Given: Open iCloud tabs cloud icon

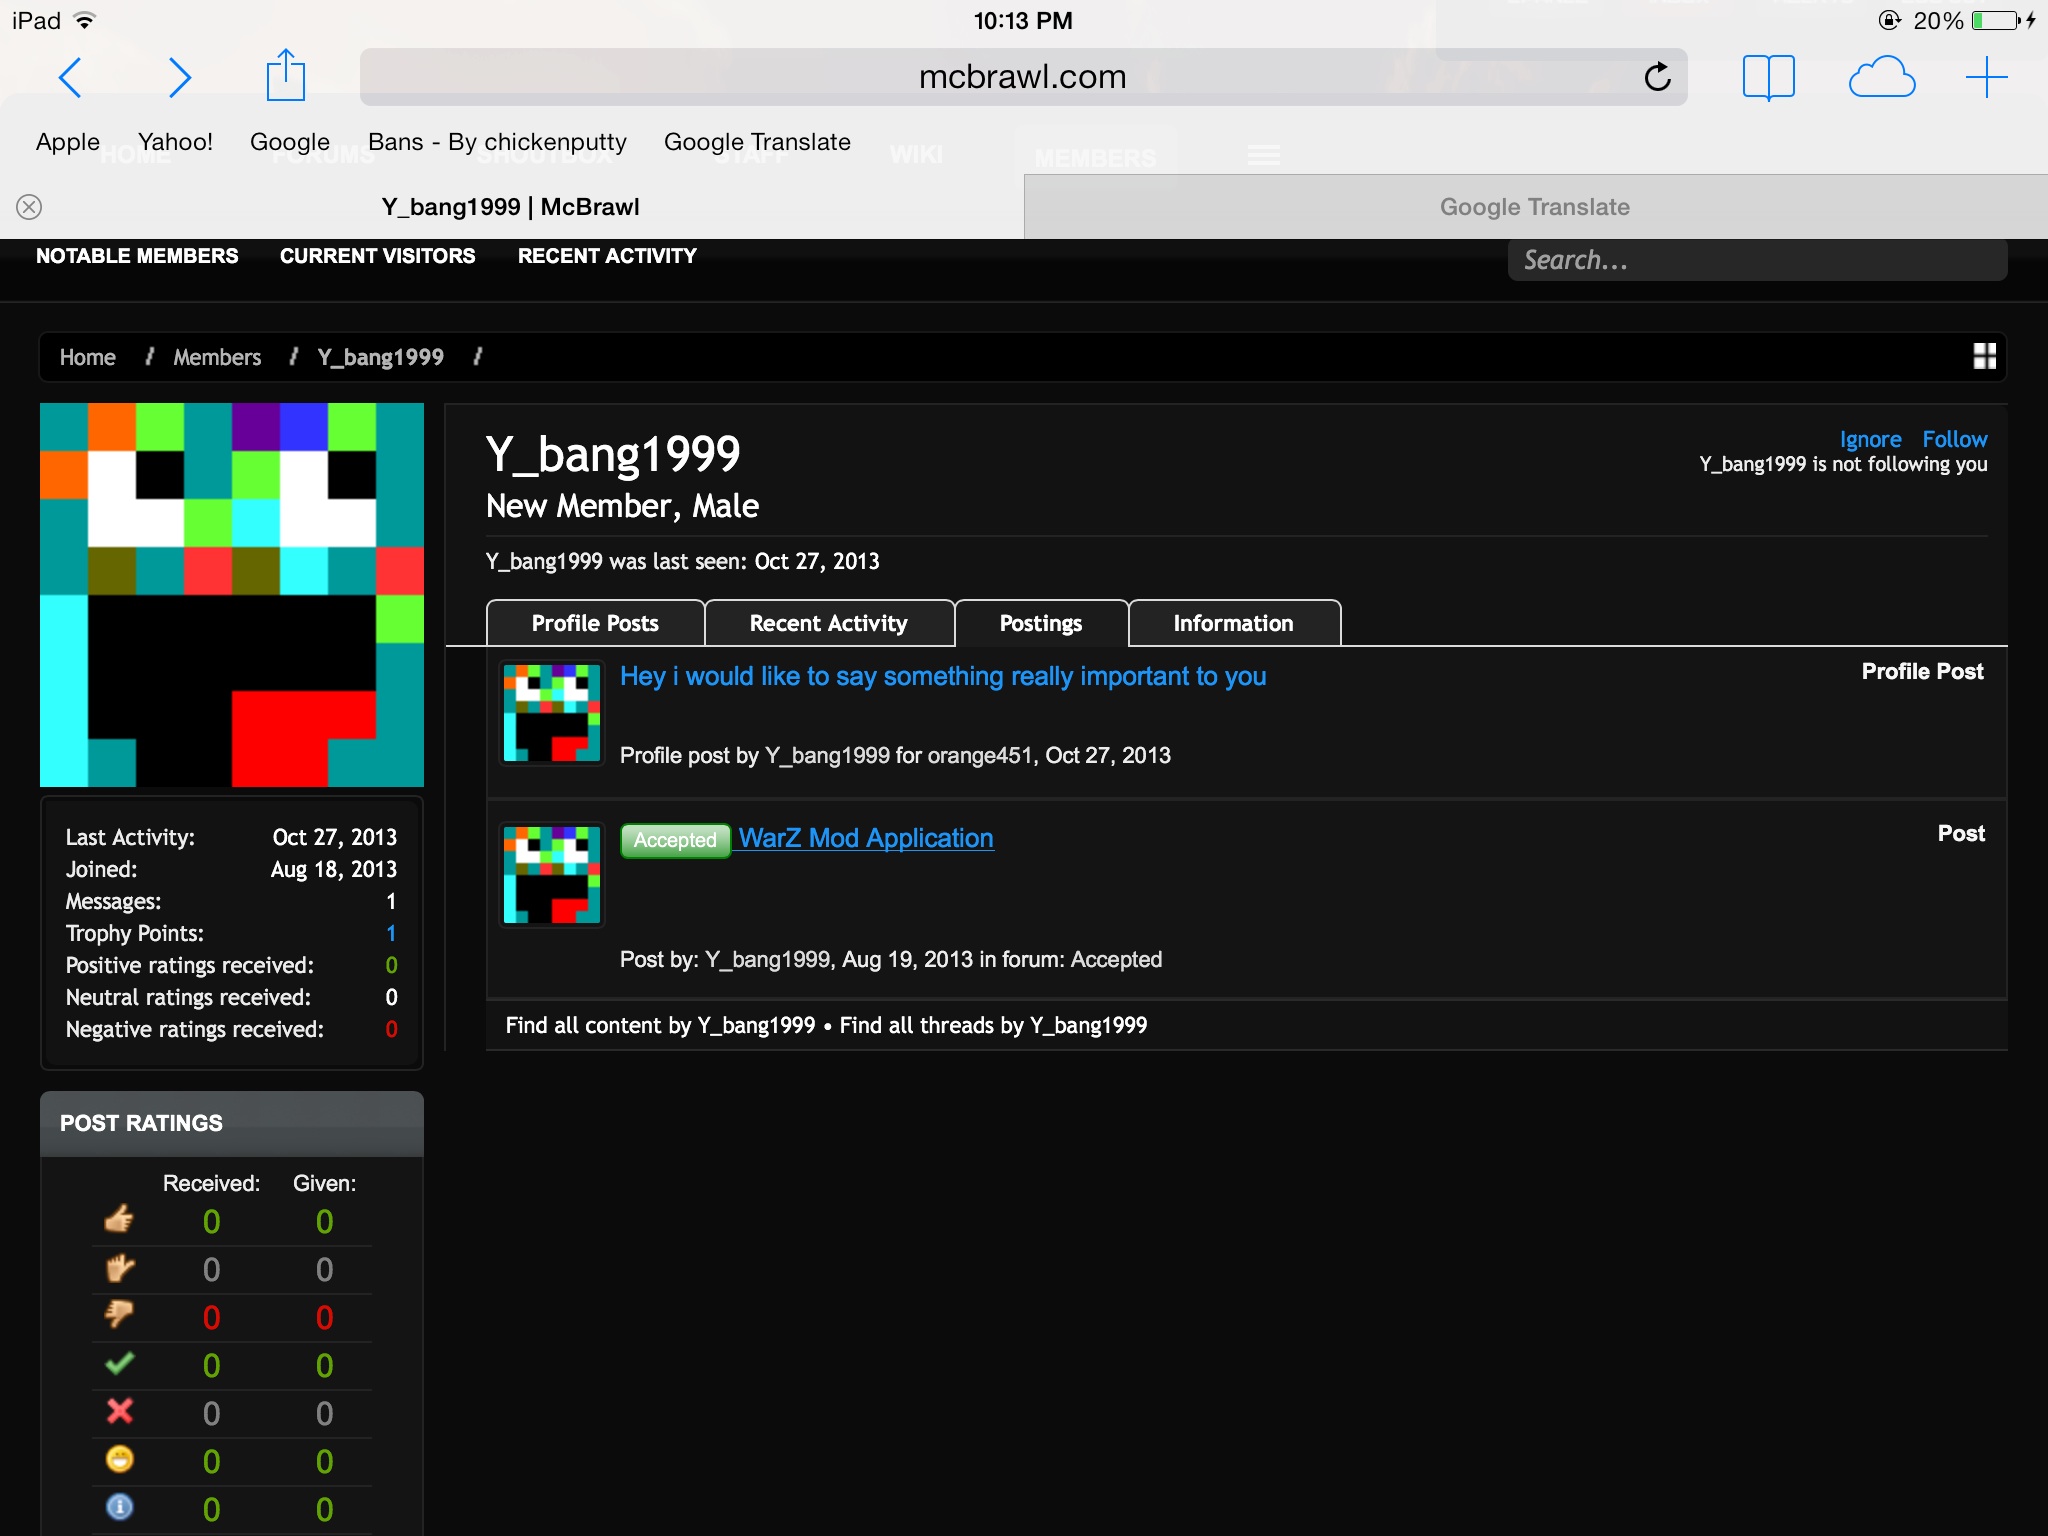Looking at the screenshot, I should coord(1881,77).
